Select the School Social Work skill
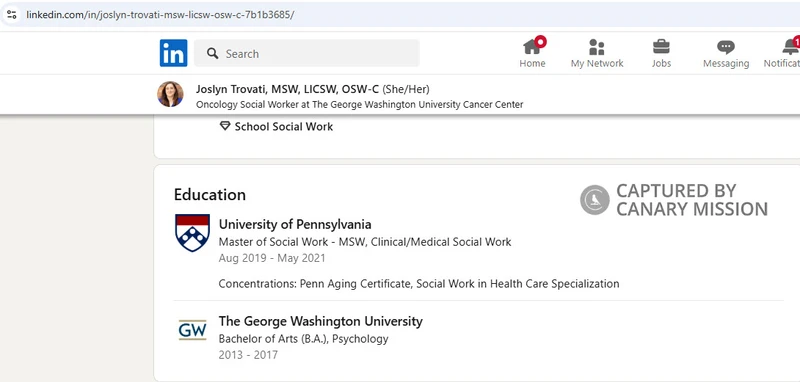Image resolution: width=800 pixels, height=382 pixels. tap(284, 126)
